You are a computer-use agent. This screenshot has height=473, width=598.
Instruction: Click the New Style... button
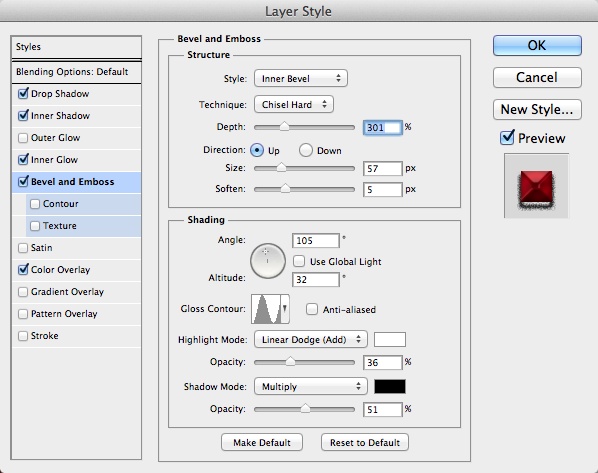tap(537, 109)
